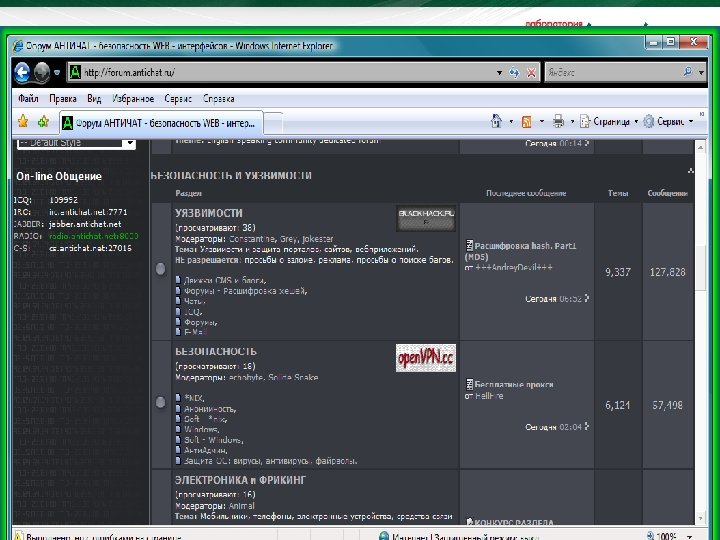Viewport: 720px width, 540px height.
Task: Open the Страница toolbar menu
Action: click(x=608, y=122)
